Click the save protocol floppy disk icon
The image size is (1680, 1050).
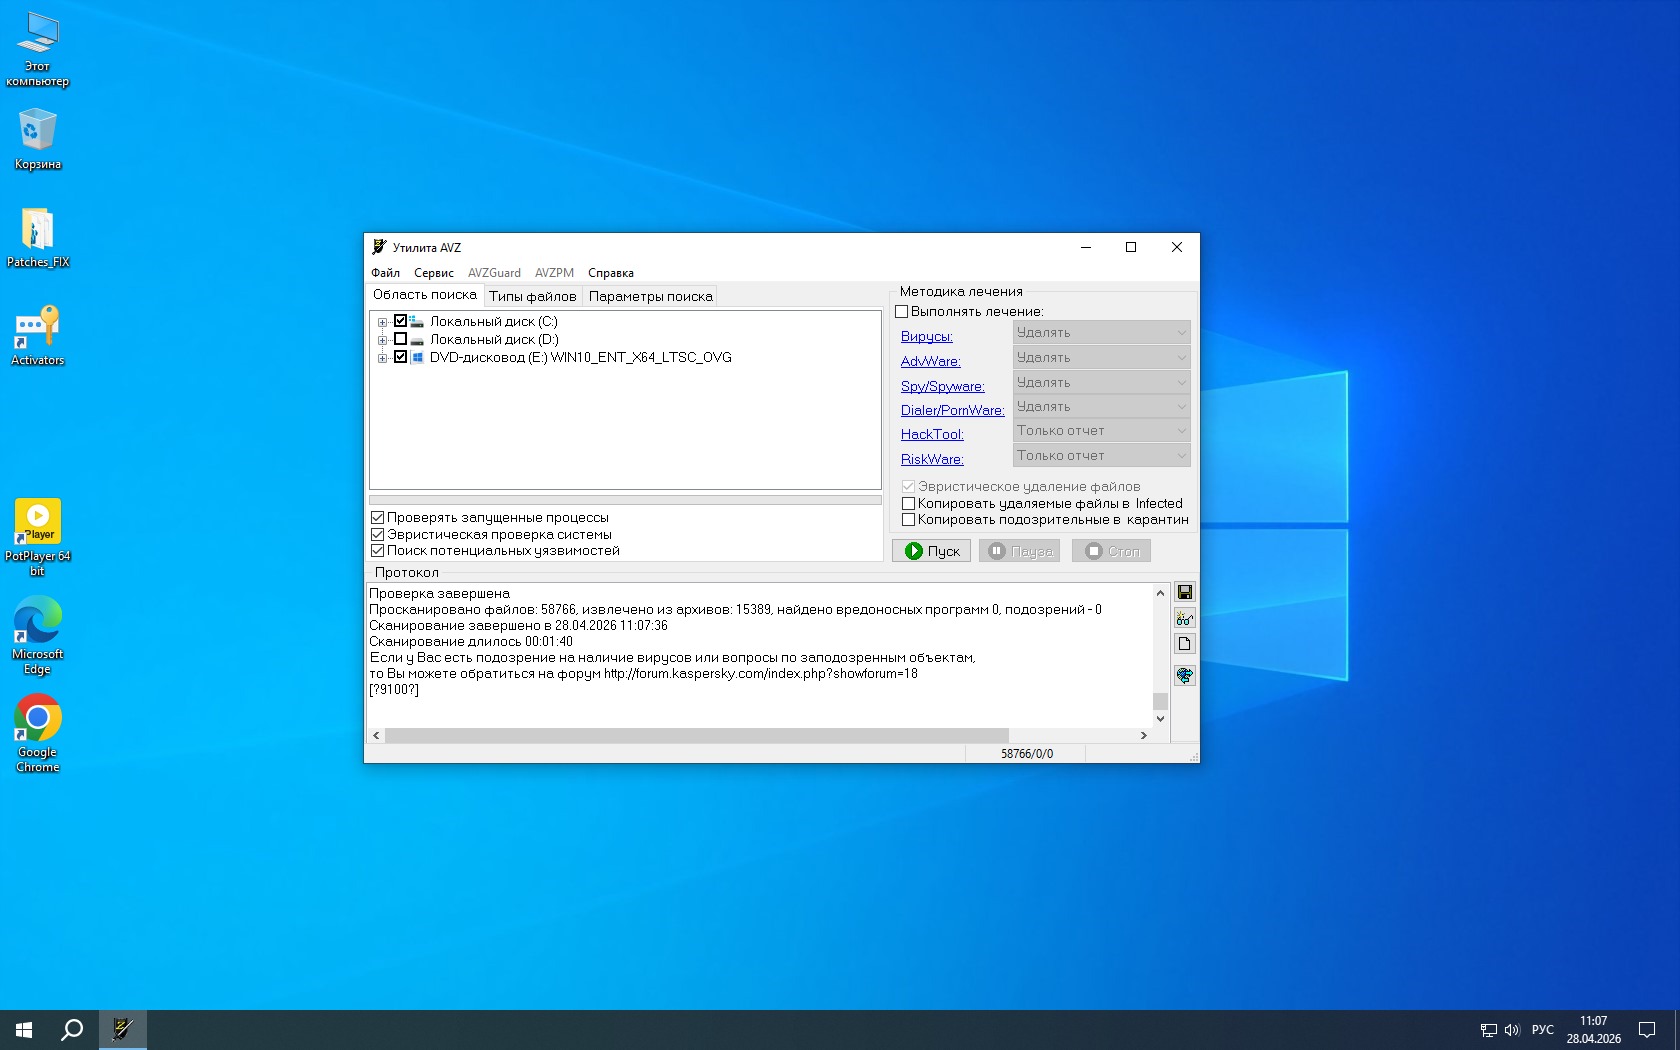(1184, 593)
